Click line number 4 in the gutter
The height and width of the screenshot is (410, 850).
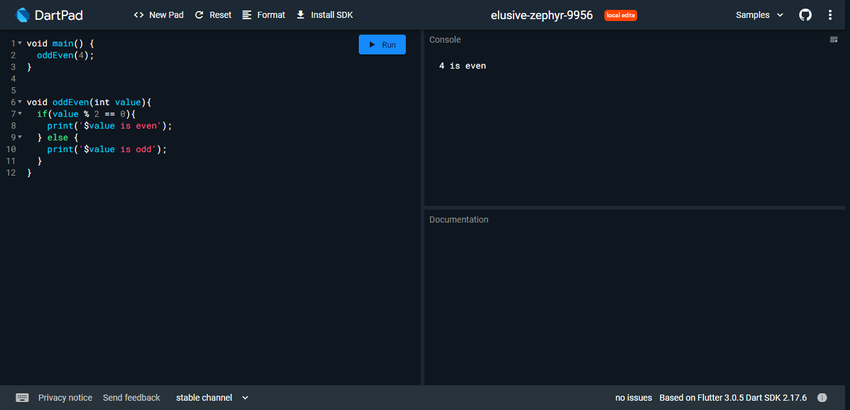[13, 79]
